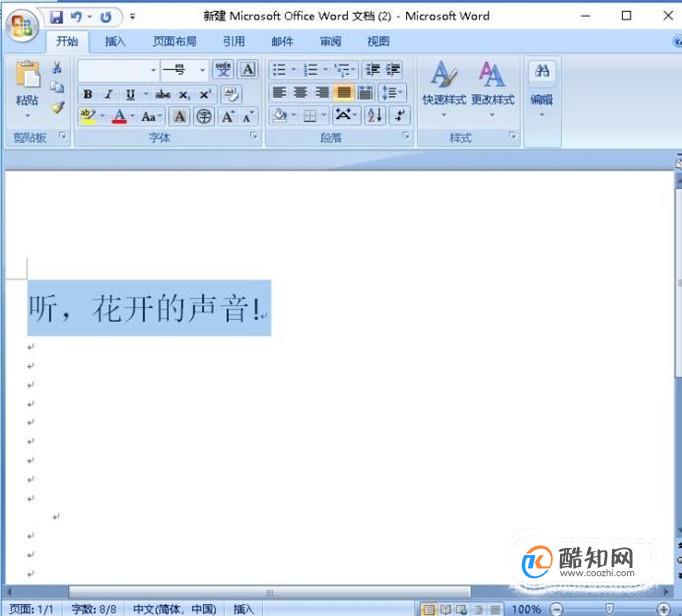682x616 pixels.
Task: Open the underline style dropdown arrow
Action: pyautogui.click(x=146, y=94)
